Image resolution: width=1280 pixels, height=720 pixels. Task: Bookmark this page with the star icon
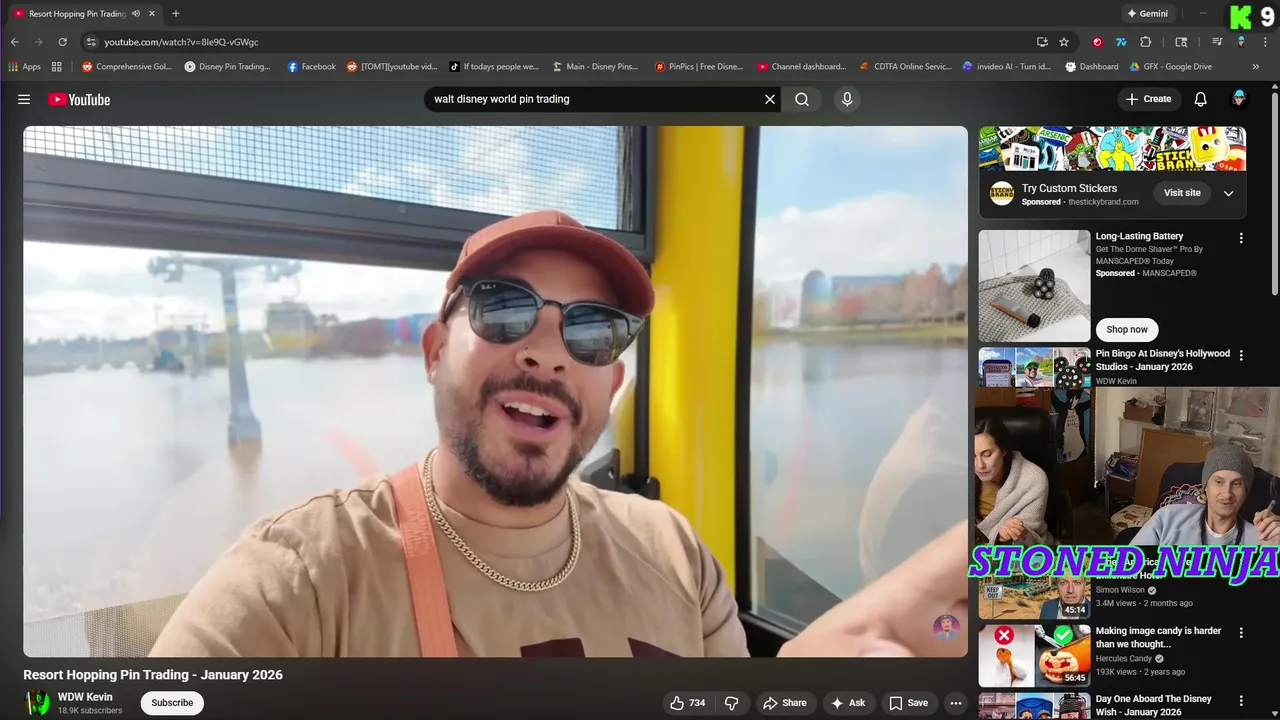[x=1064, y=42]
